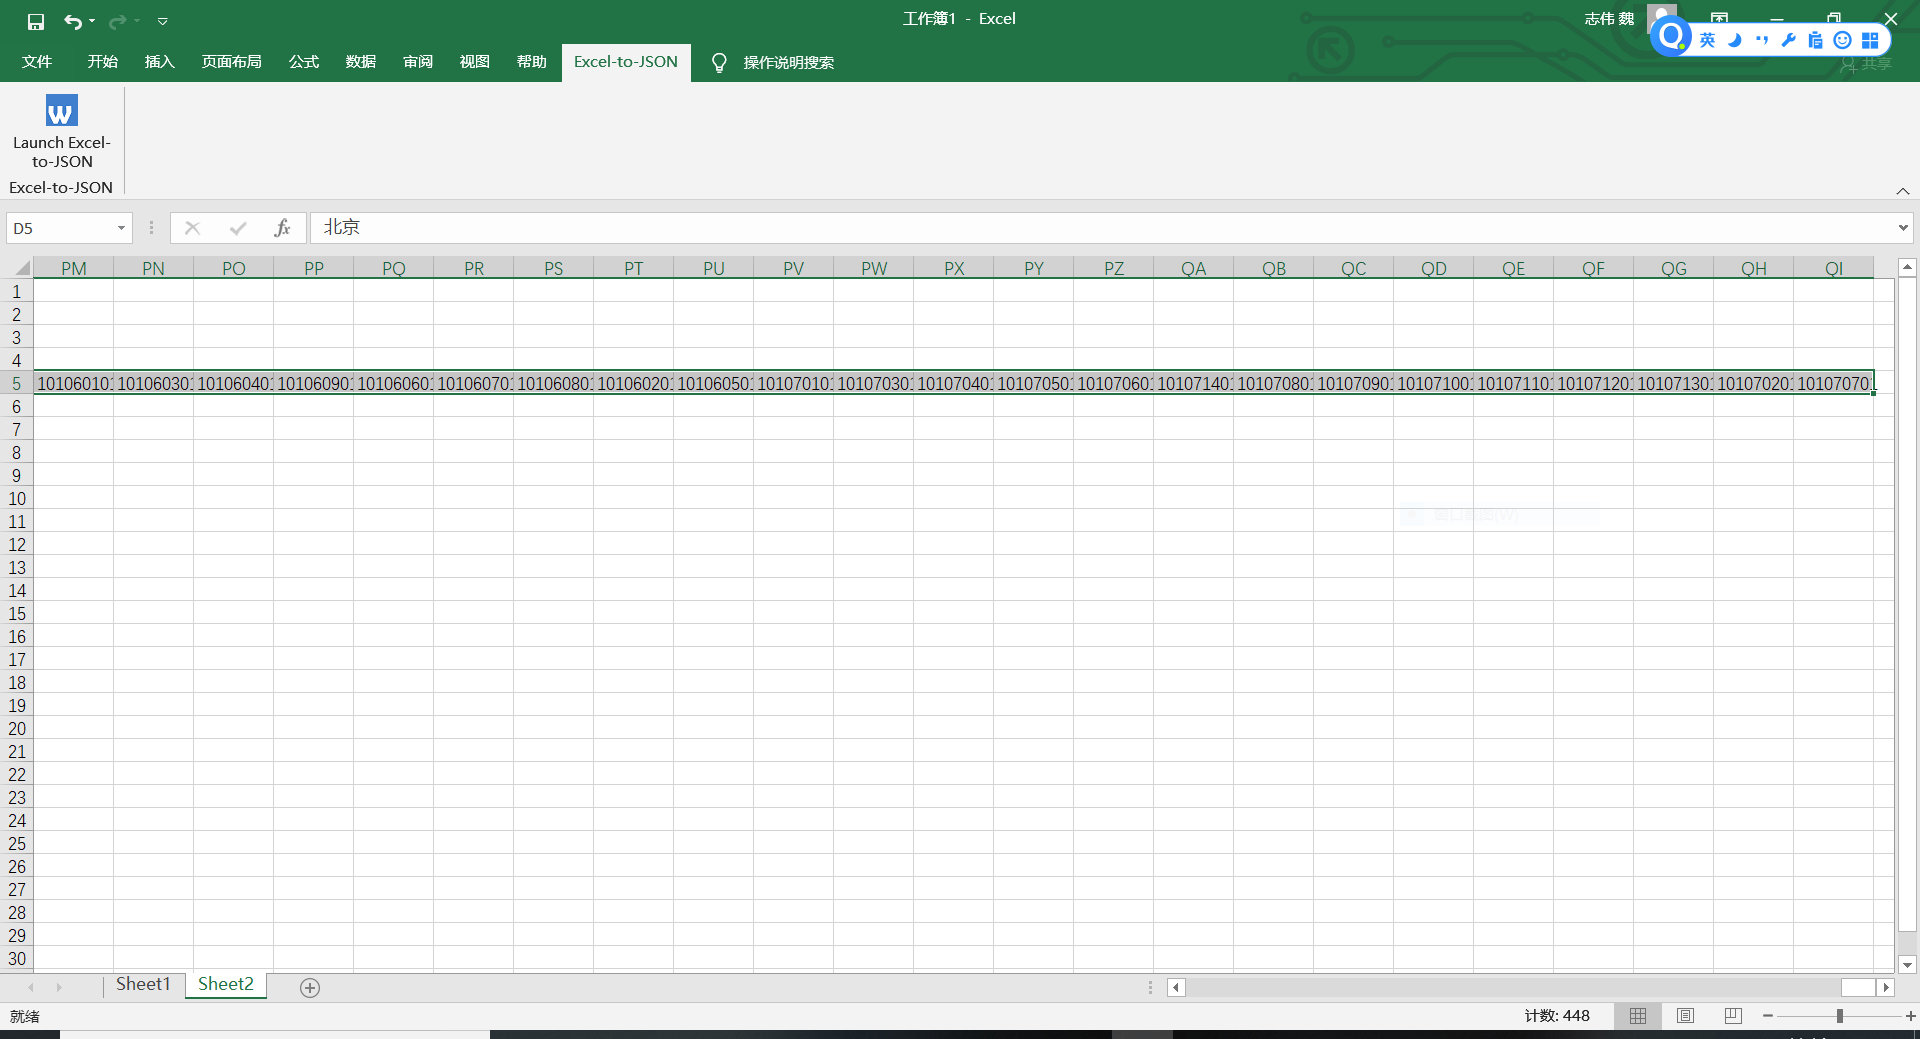Switch to the 开始 ribbon tab
1920x1039 pixels.
(102, 62)
